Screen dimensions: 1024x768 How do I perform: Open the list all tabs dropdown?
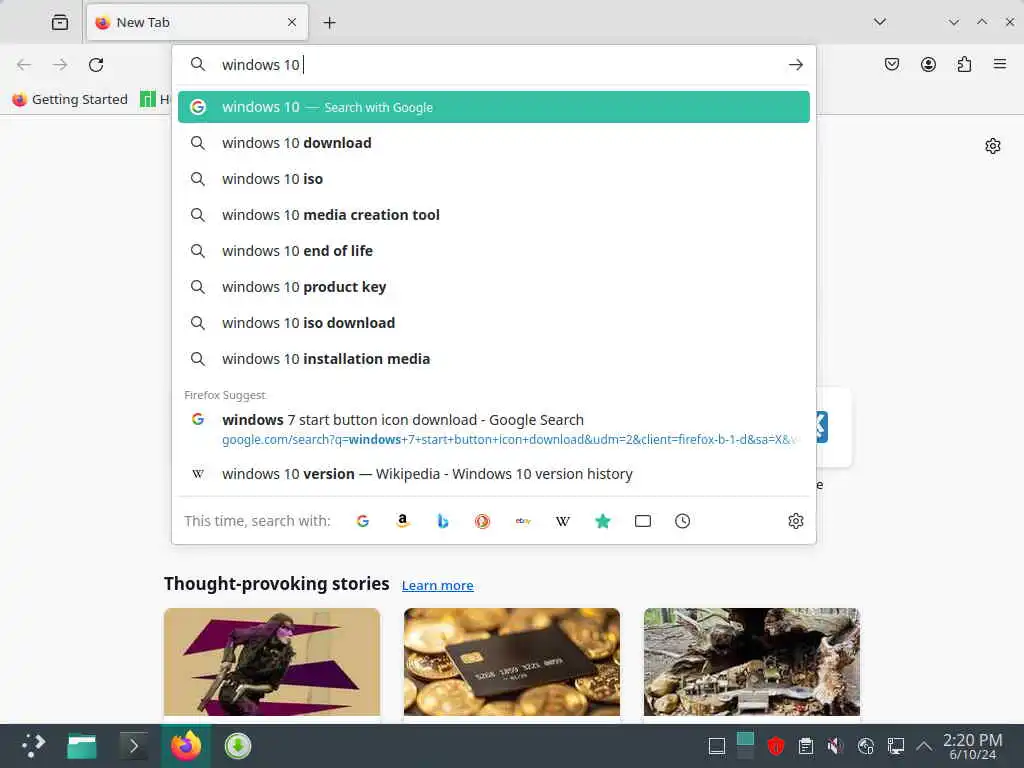click(x=880, y=22)
